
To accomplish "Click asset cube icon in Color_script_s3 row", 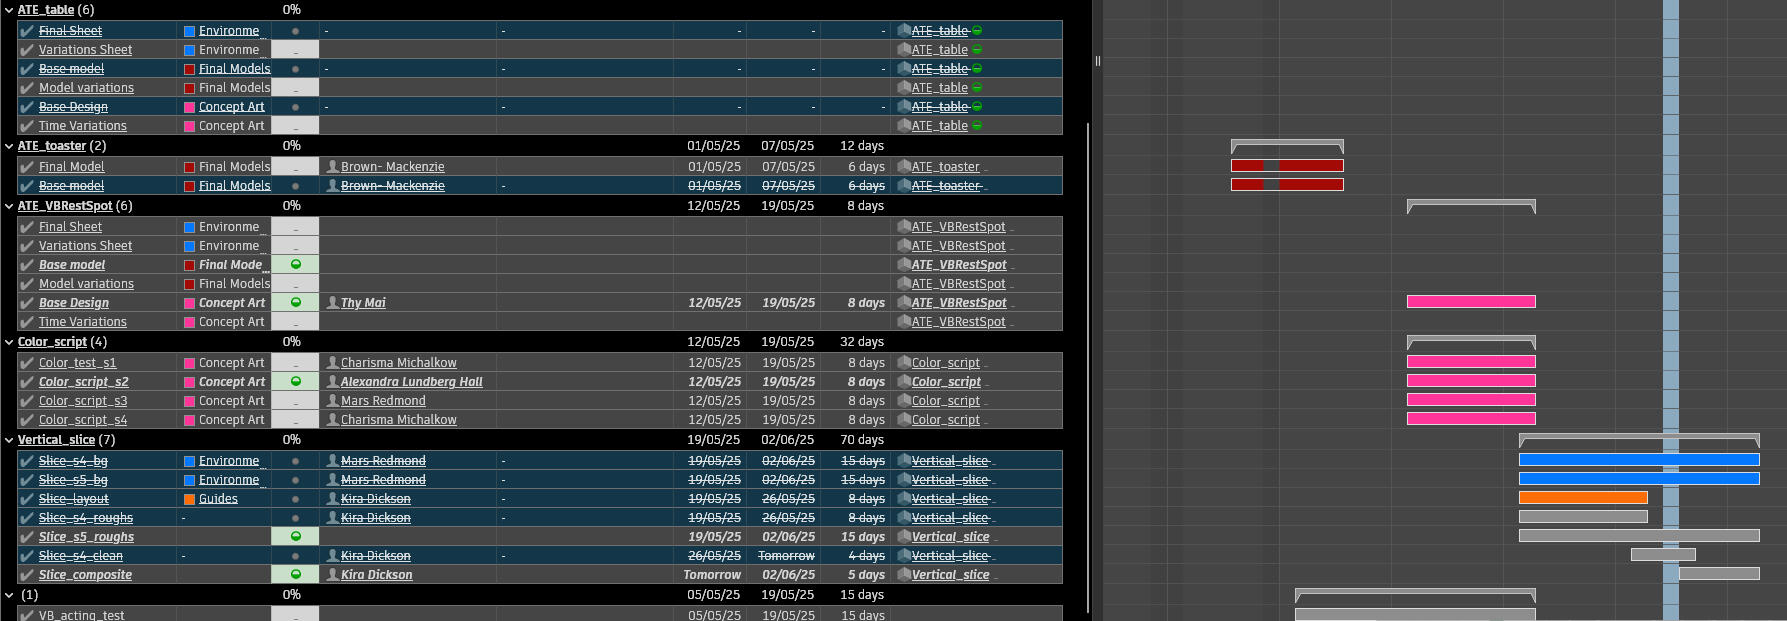I will [904, 401].
